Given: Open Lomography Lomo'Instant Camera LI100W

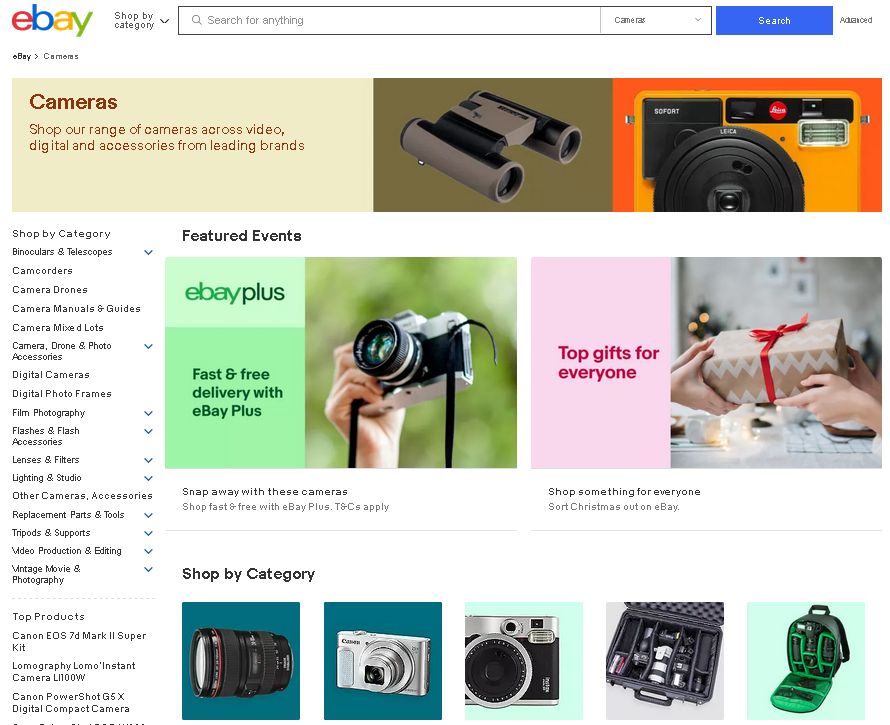Looking at the screenshot, I should [74, 672].
